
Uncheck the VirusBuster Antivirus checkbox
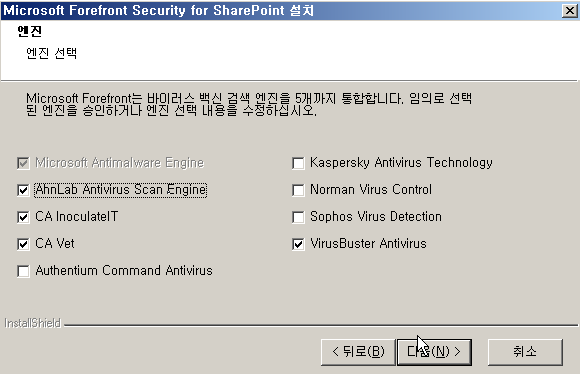point(298,244)
